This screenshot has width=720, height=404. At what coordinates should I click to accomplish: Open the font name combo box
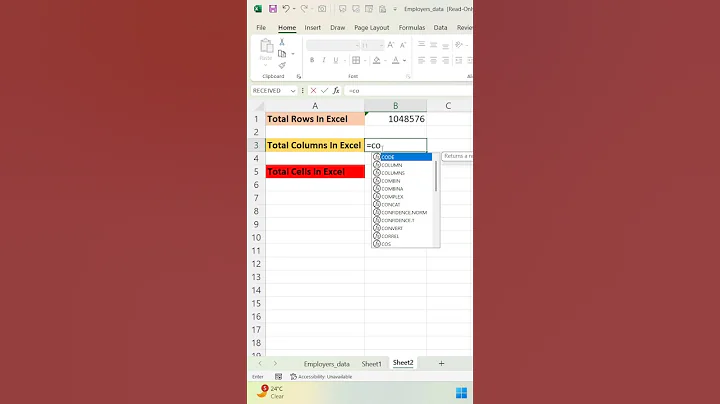[332, 45]
